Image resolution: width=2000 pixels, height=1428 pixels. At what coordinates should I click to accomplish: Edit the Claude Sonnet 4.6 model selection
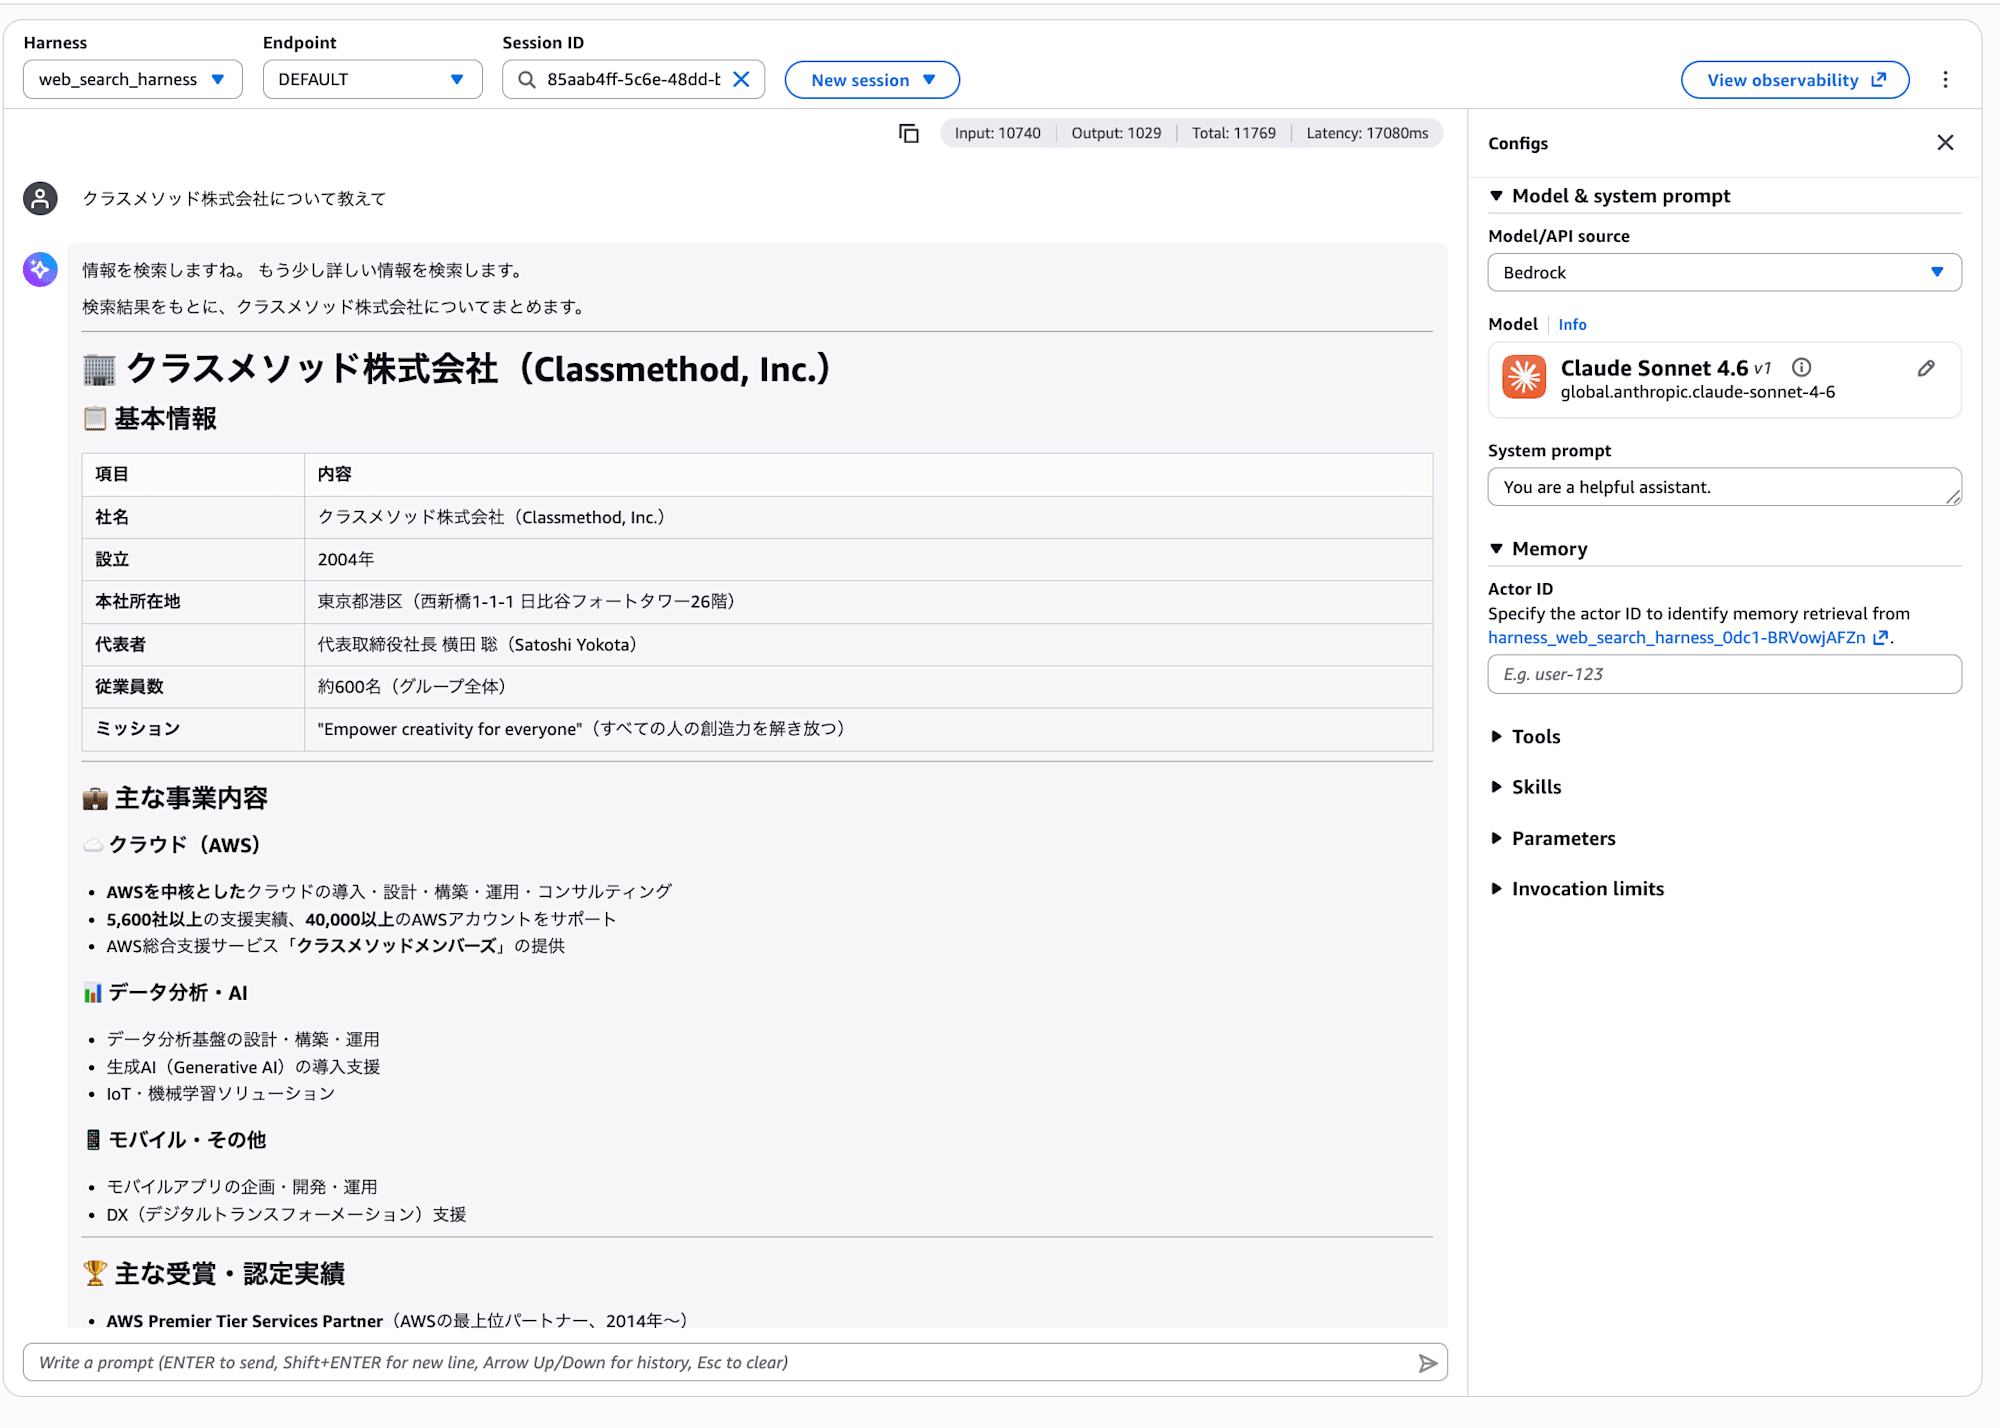tap(1926, 368)
